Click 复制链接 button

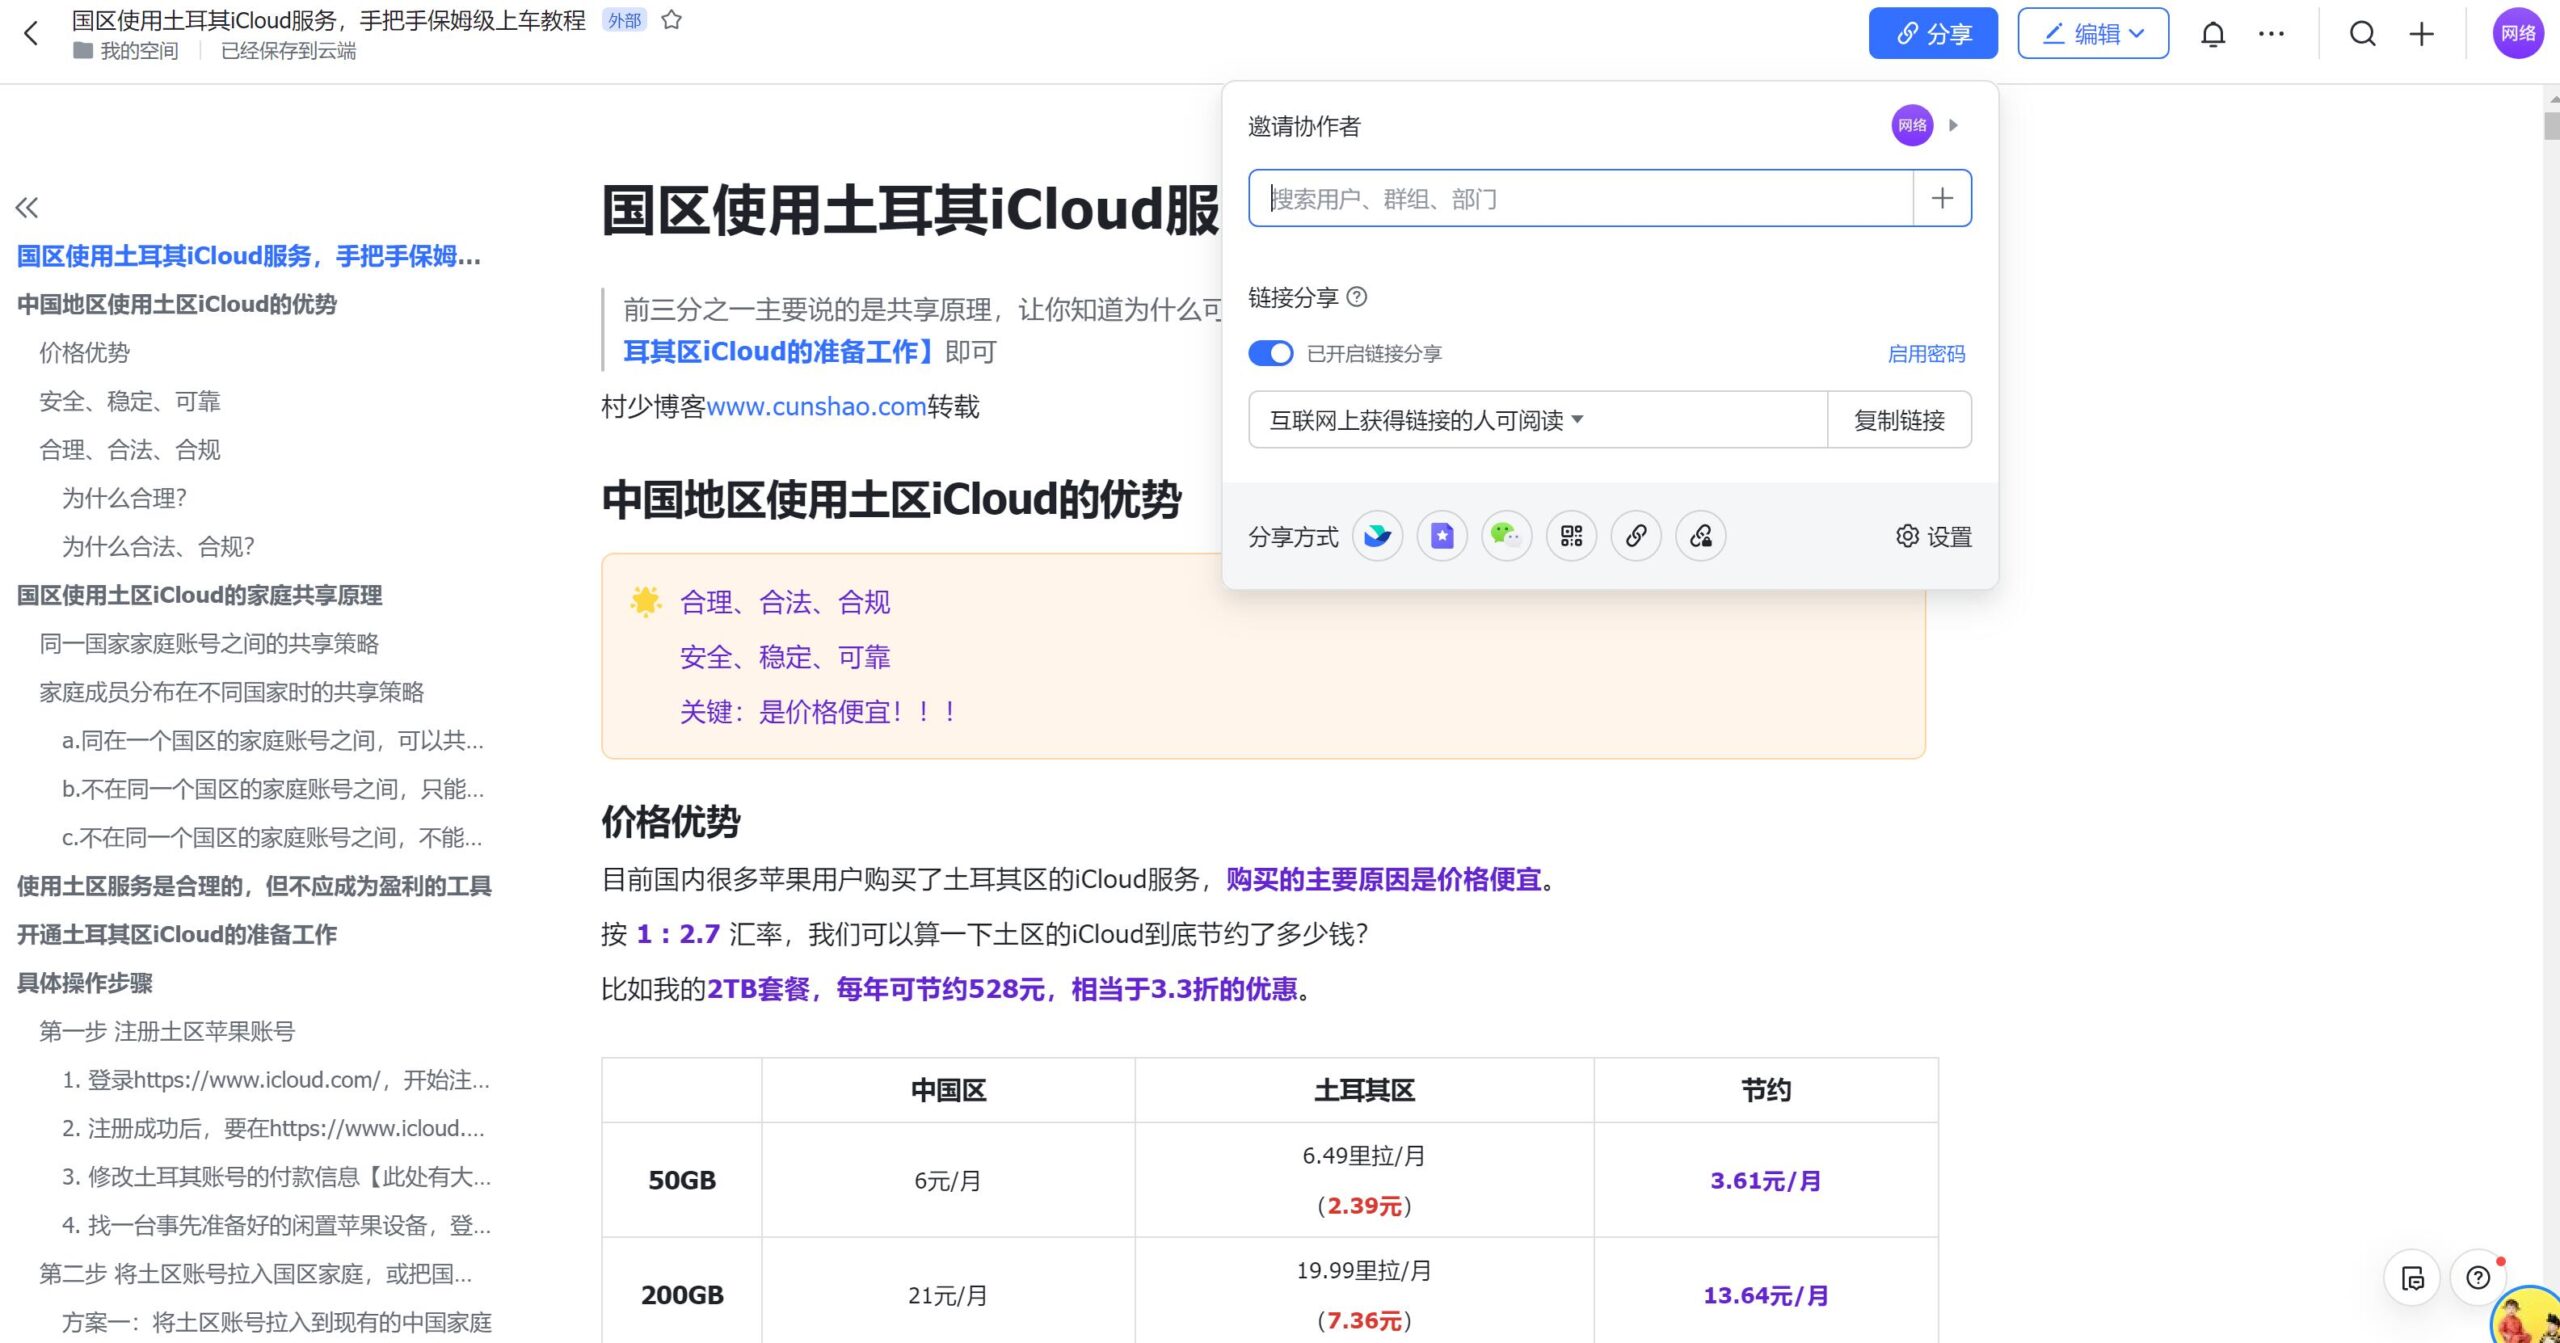tap(1899, 420)
